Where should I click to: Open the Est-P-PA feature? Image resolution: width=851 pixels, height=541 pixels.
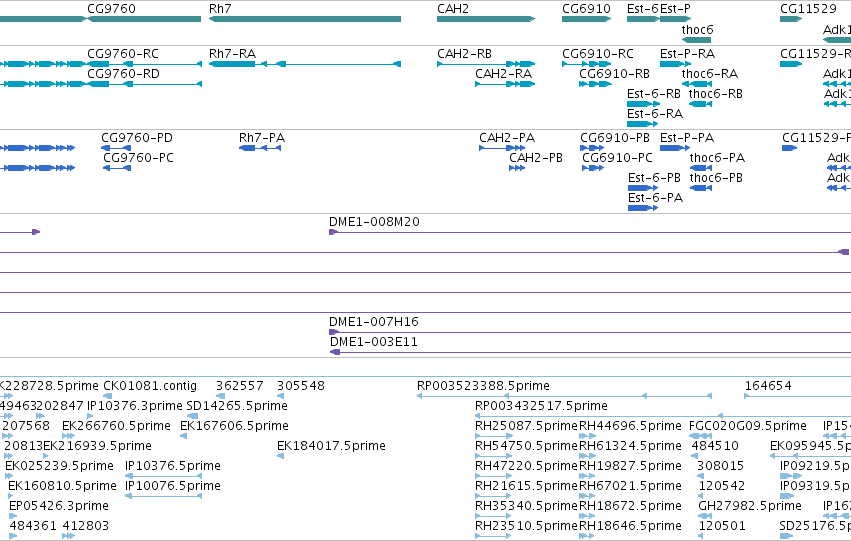674,148
